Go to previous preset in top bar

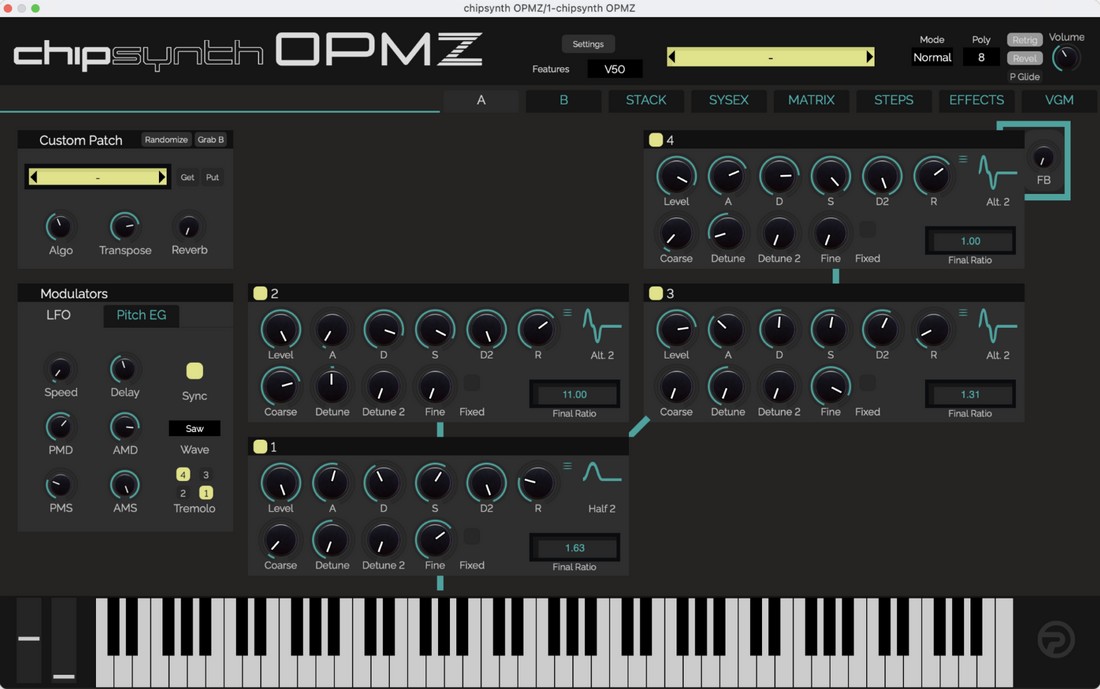tap(671, 58)
